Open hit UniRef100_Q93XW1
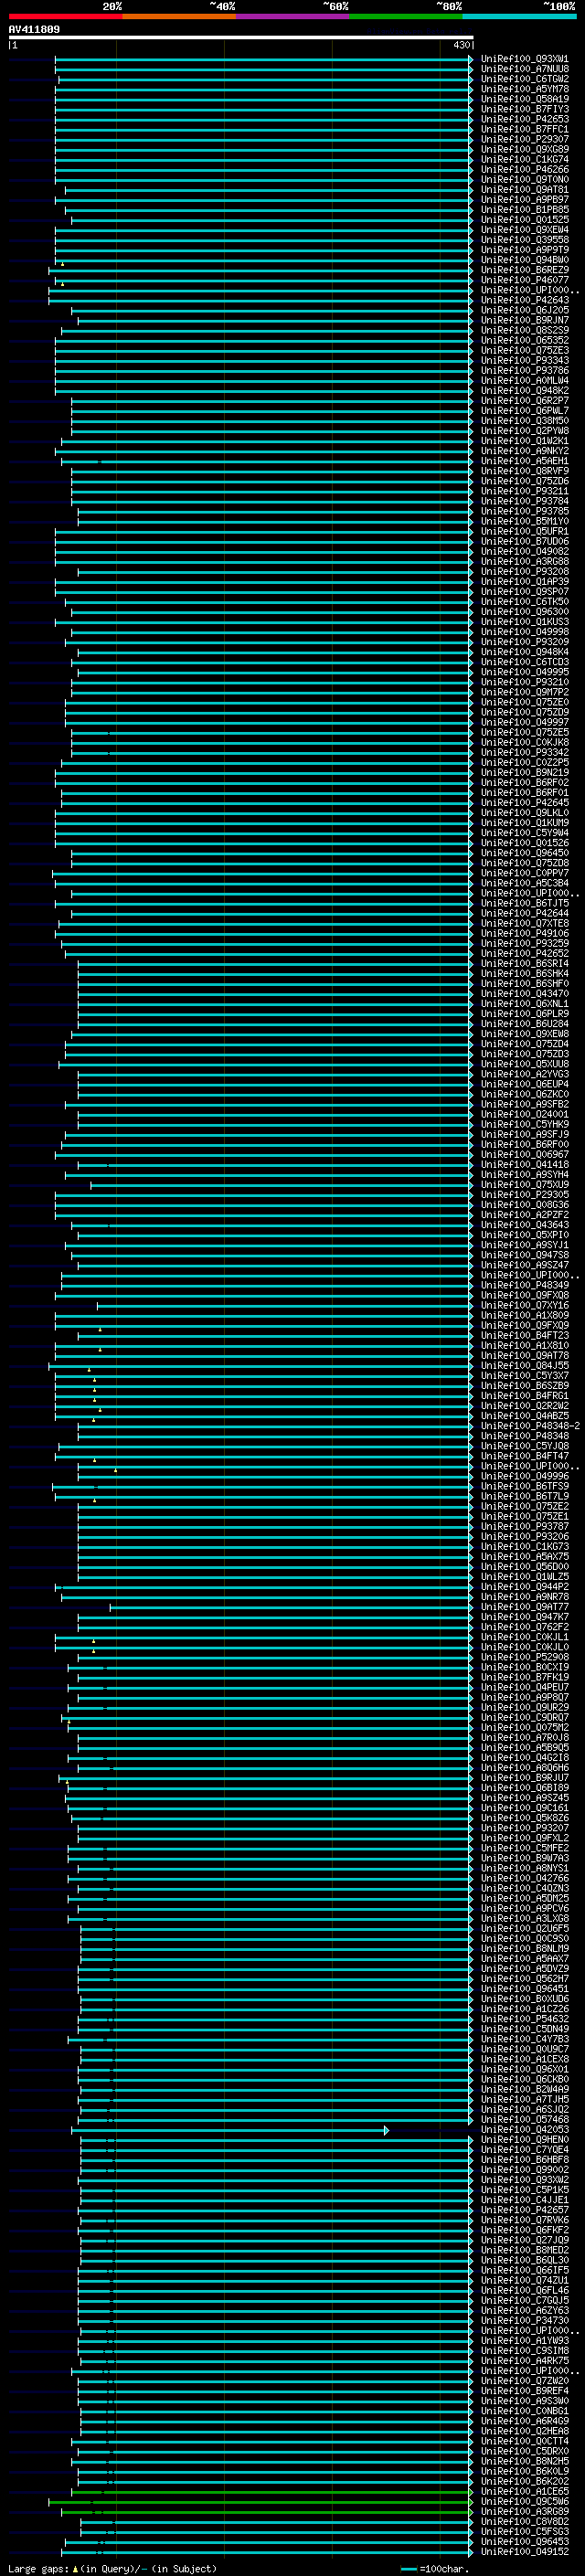 pos(524,59)
